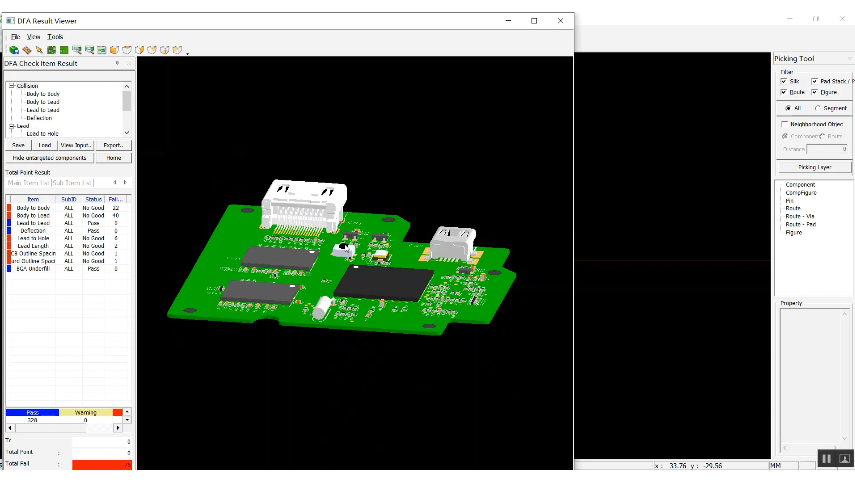Click the pencil pick icon in toolbar
This screenshot has width=855, height=482.
pyautogui.click(x=39, y=50)
